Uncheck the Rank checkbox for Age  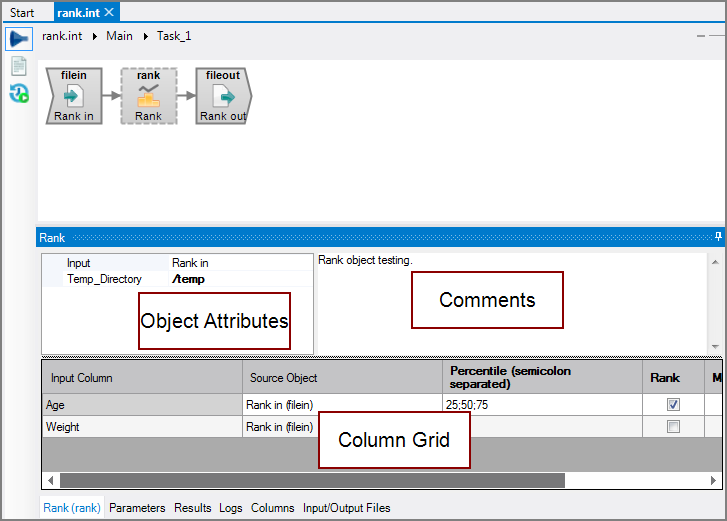(x=673, y=405)
